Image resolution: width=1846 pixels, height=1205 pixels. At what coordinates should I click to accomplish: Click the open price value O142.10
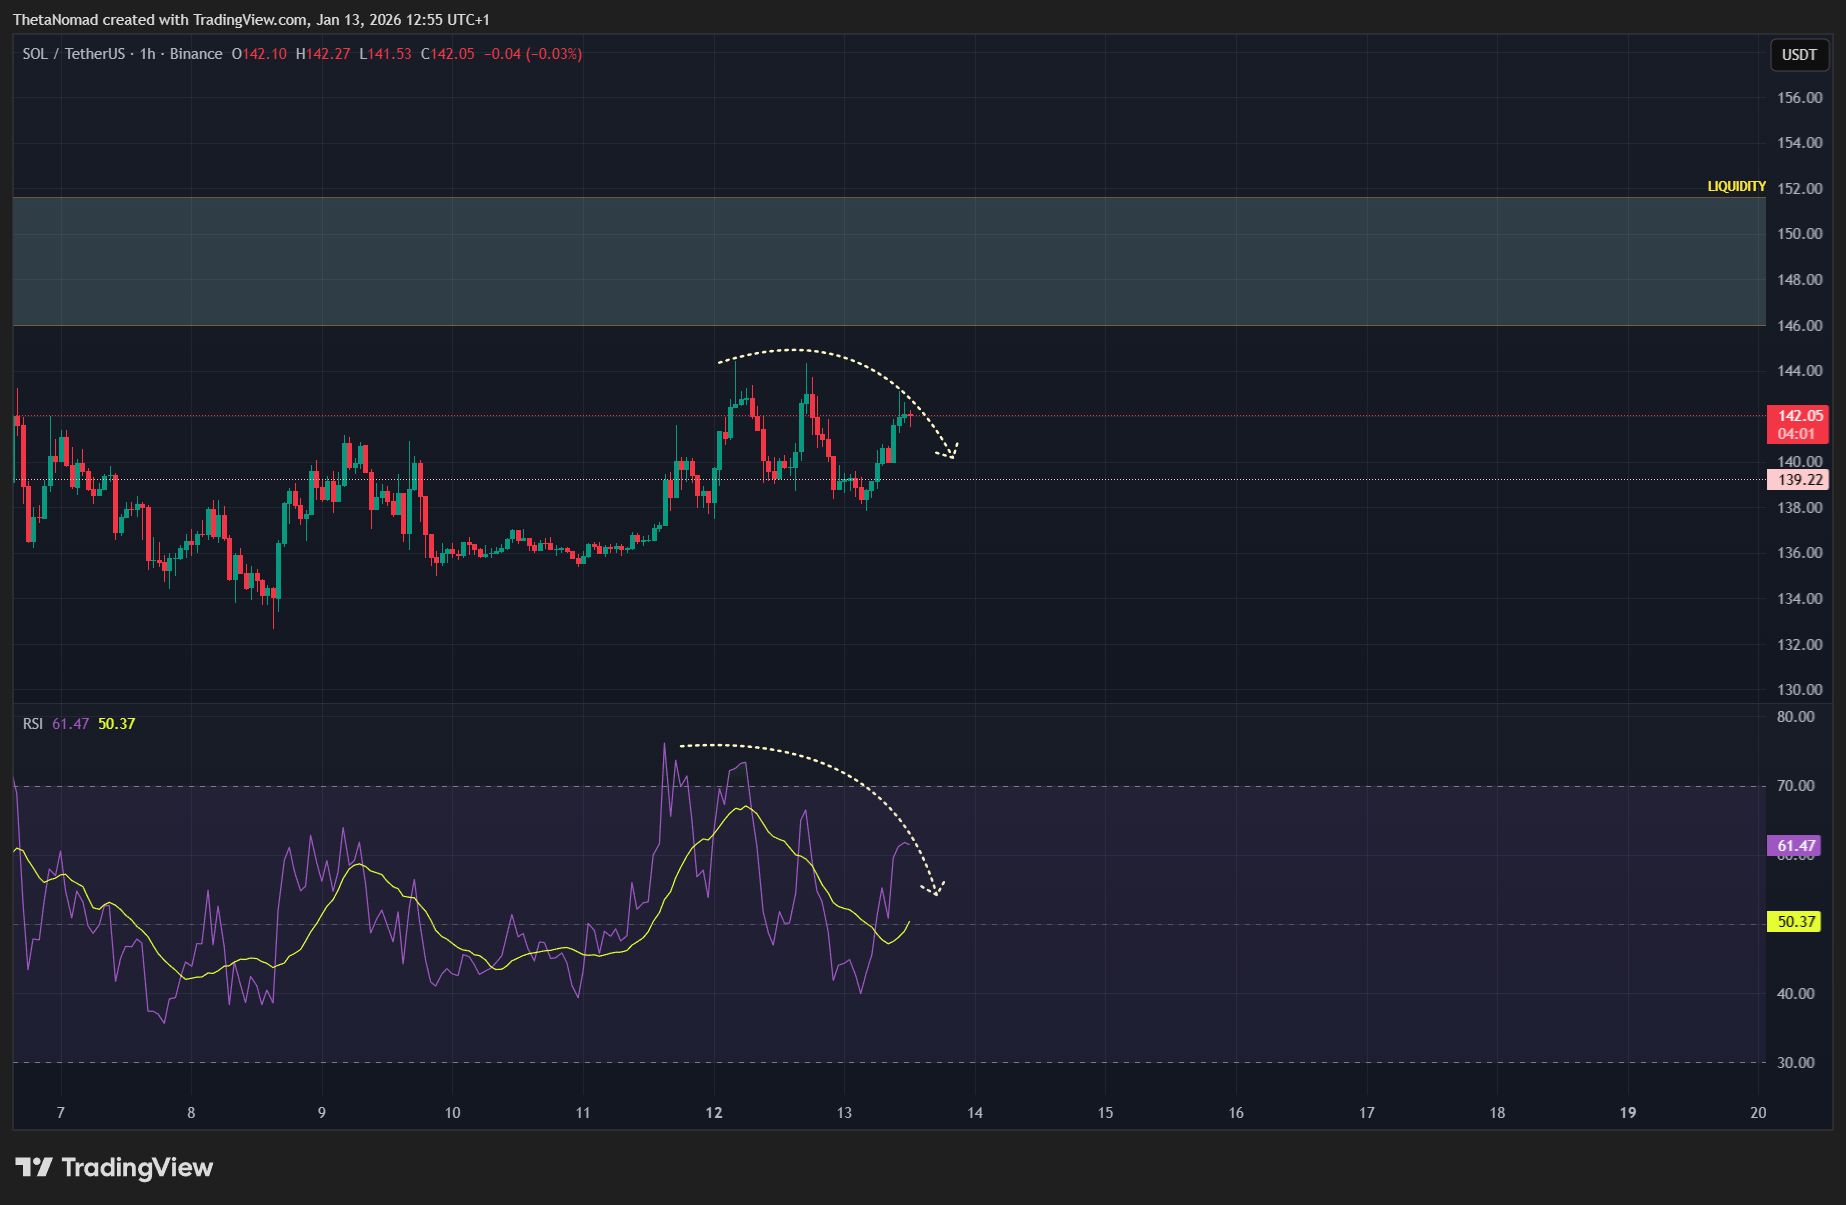tap(259, 54)
